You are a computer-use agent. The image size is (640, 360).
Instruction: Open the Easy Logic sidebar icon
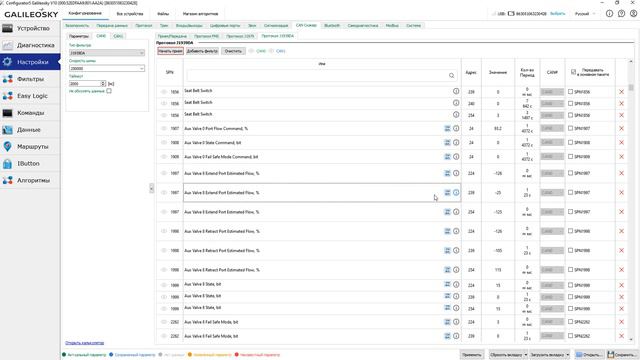[7, 96]
